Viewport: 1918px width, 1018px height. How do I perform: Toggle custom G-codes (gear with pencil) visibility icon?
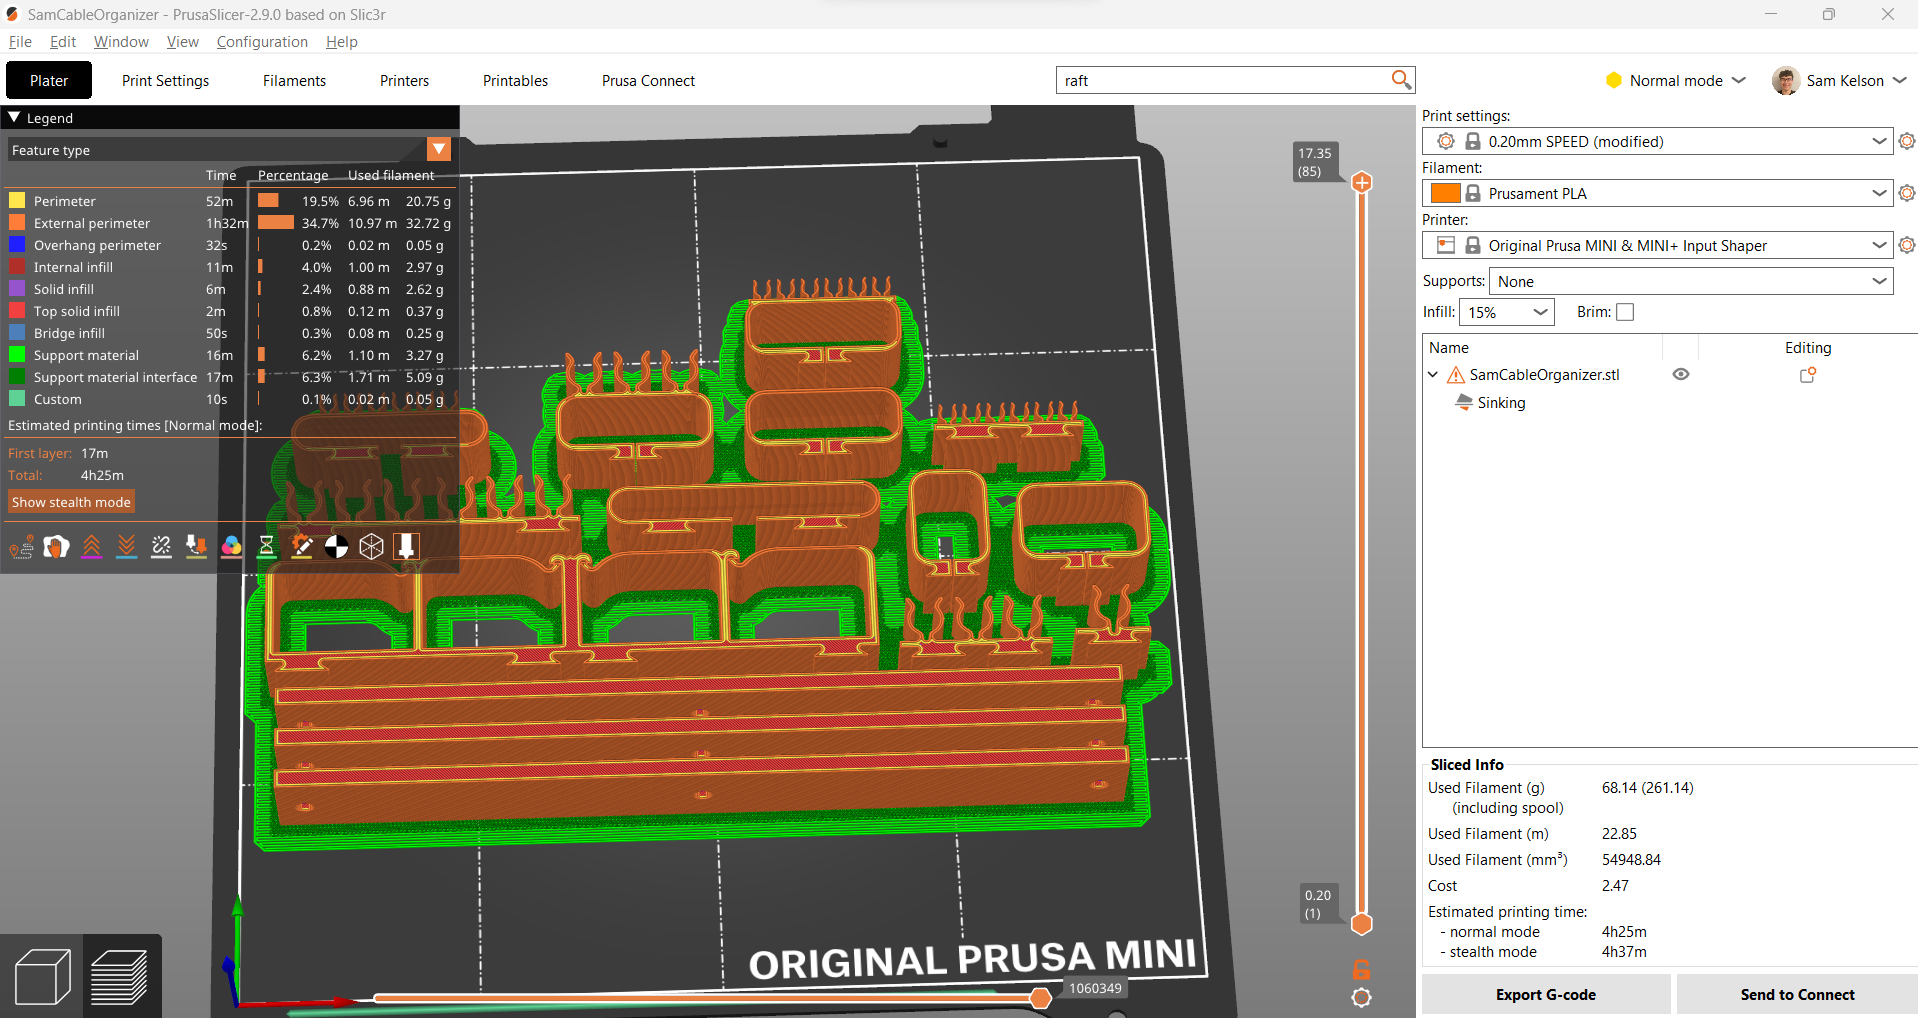[x=302, y=546]
